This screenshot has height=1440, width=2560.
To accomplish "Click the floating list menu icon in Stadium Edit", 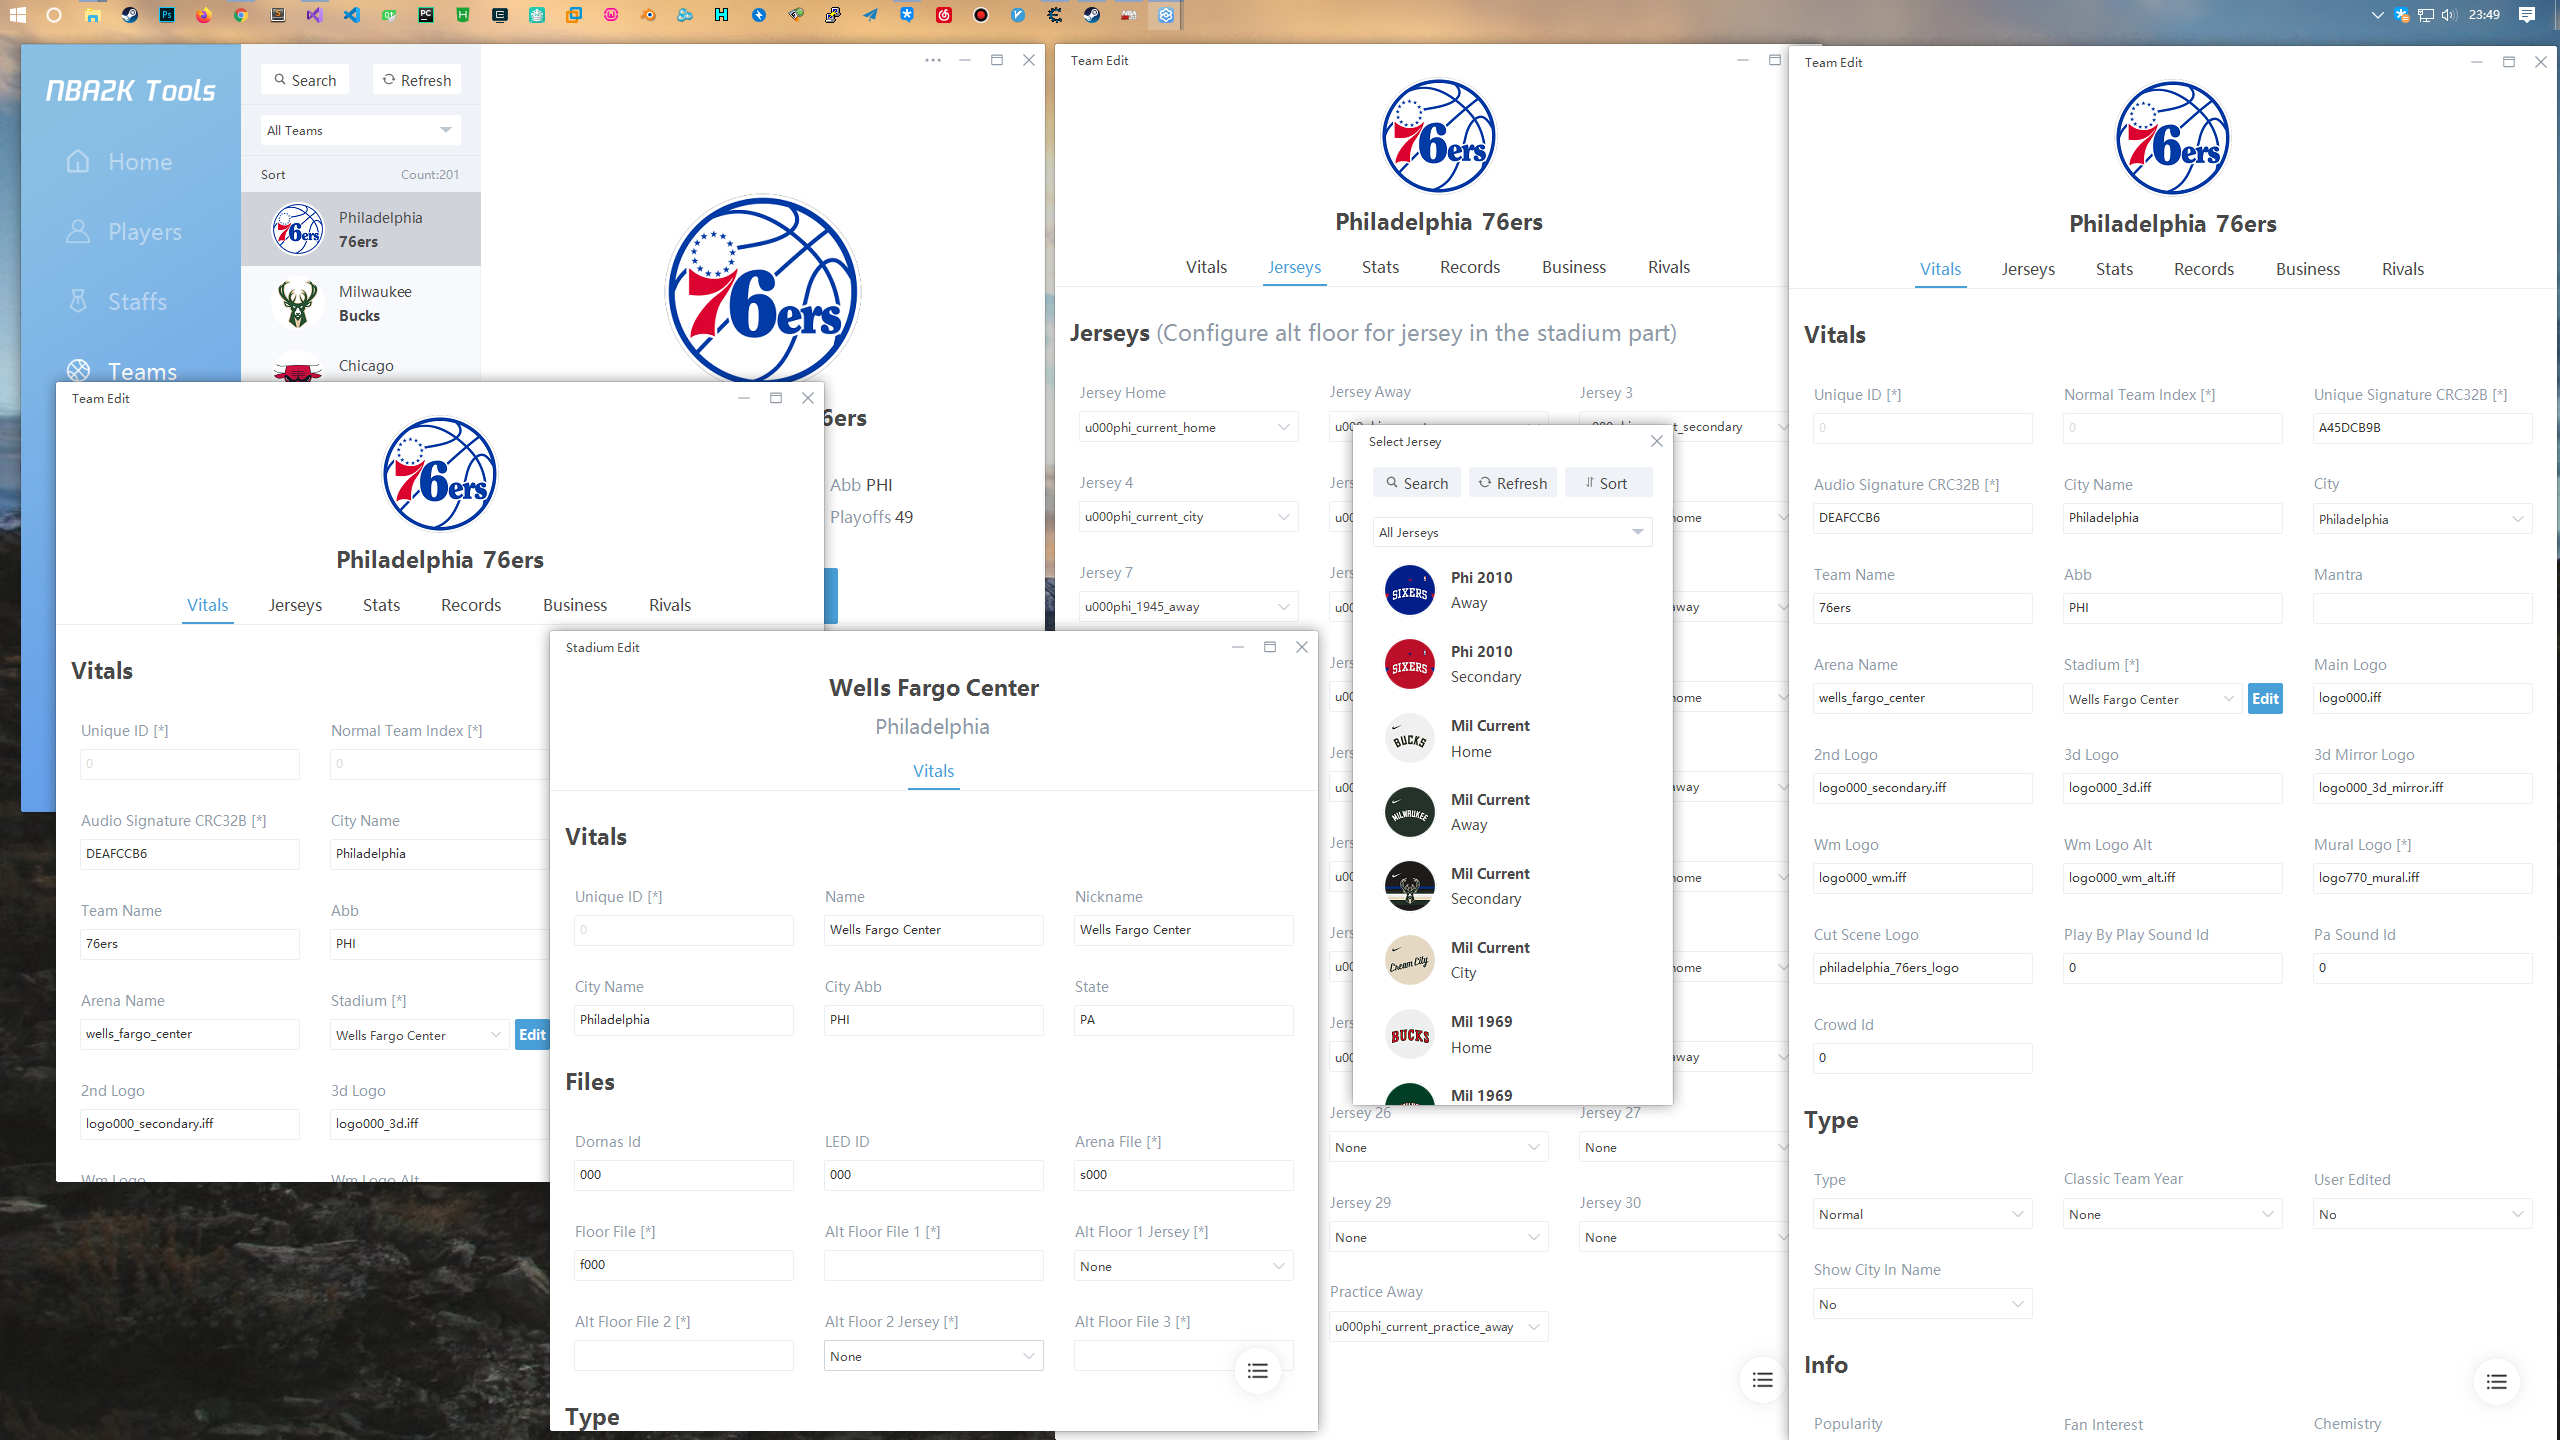I will (1257, 1371).
